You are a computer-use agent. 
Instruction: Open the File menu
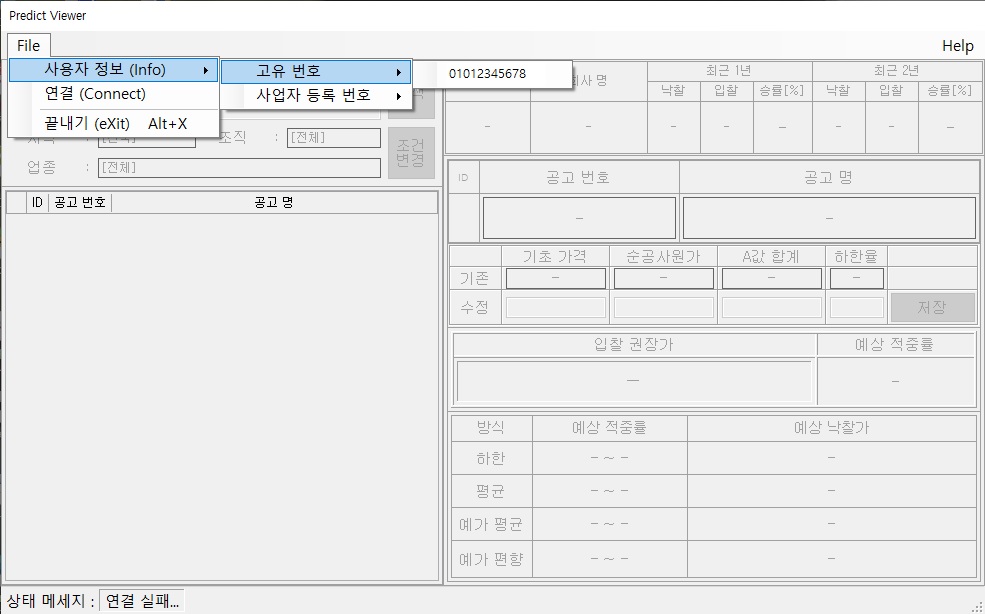pyautogui.click(x=28, y=46)
